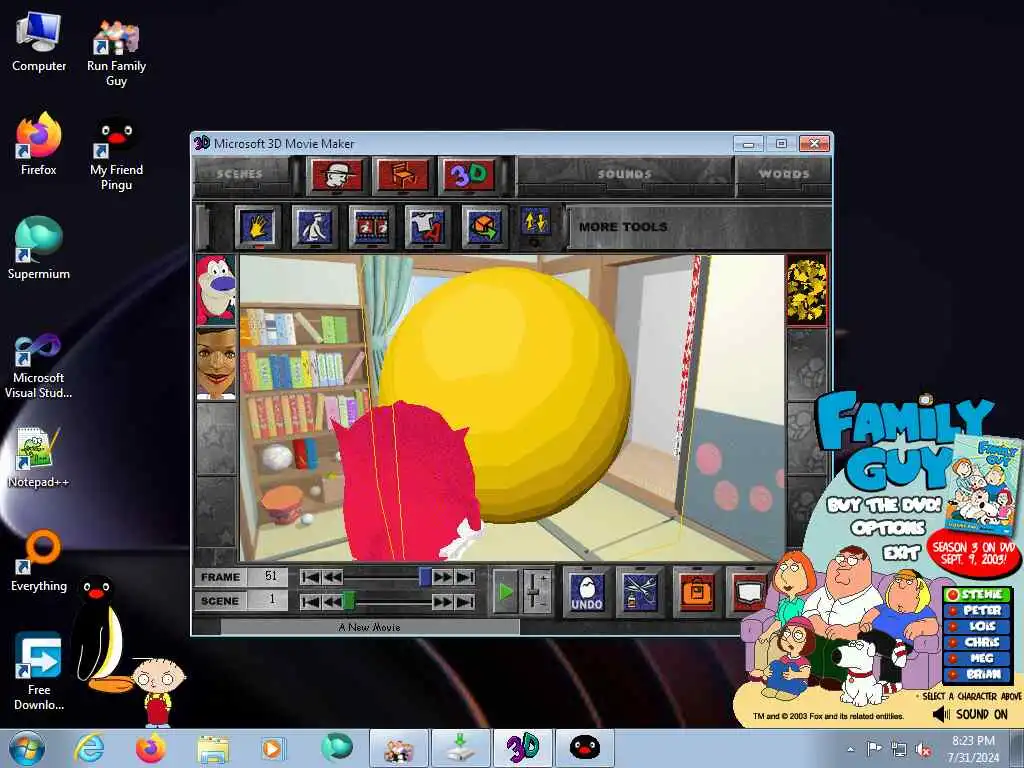Open the scissors cut and paste tools

tap(641, 592)
